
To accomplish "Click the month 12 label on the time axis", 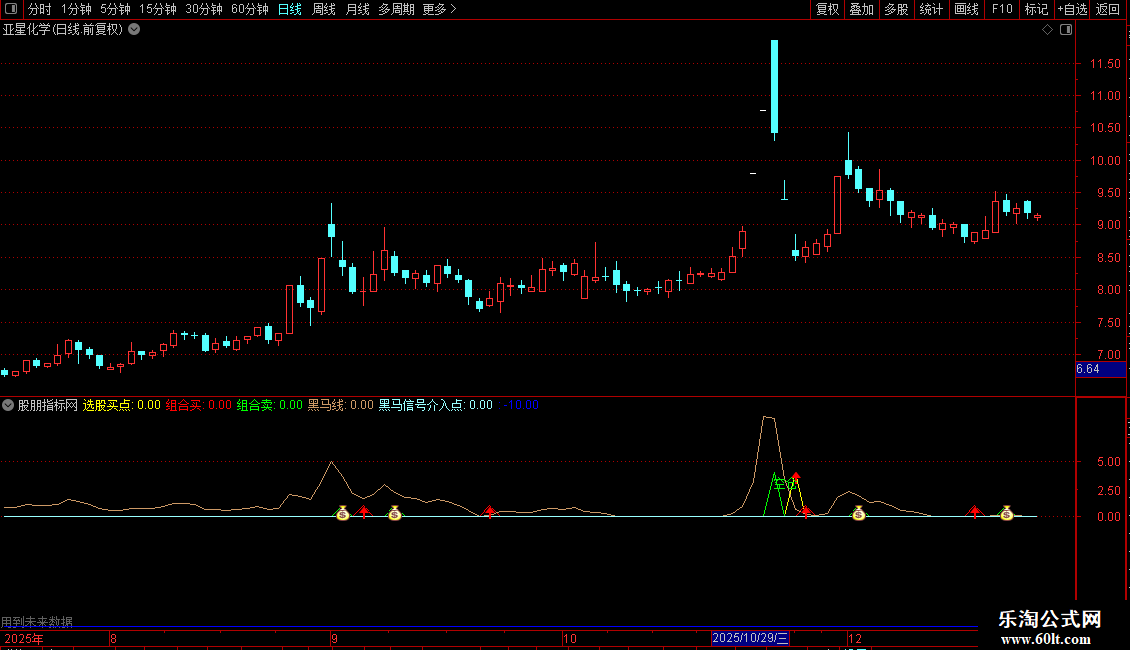I will [x=855, y=638].
